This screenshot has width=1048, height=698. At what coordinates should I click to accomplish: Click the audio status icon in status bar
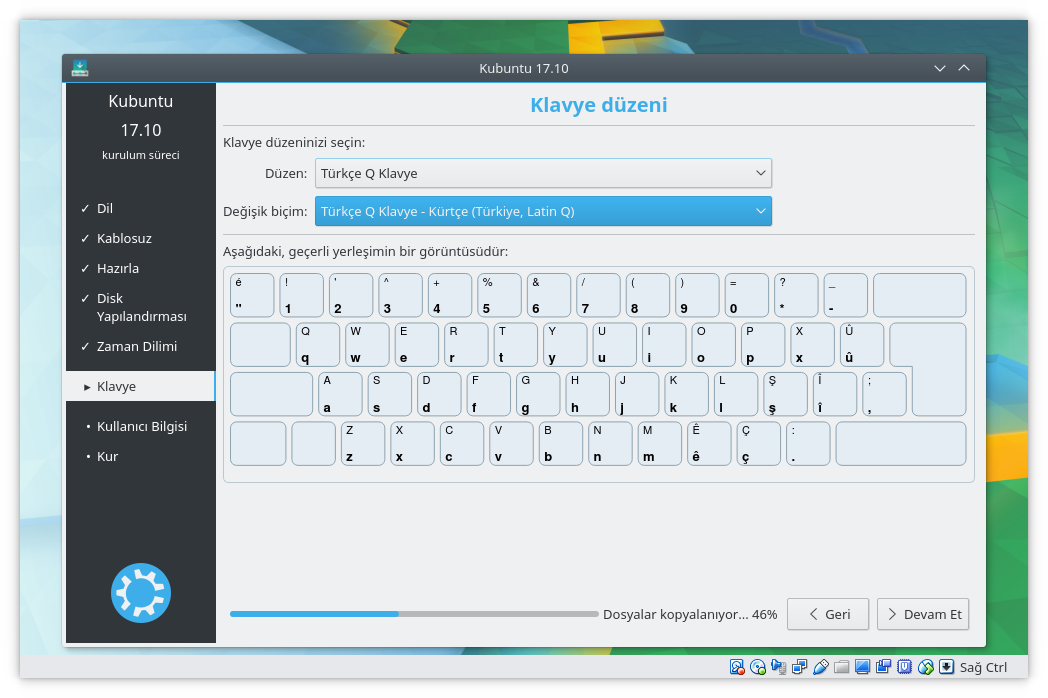tap(779, 667)
